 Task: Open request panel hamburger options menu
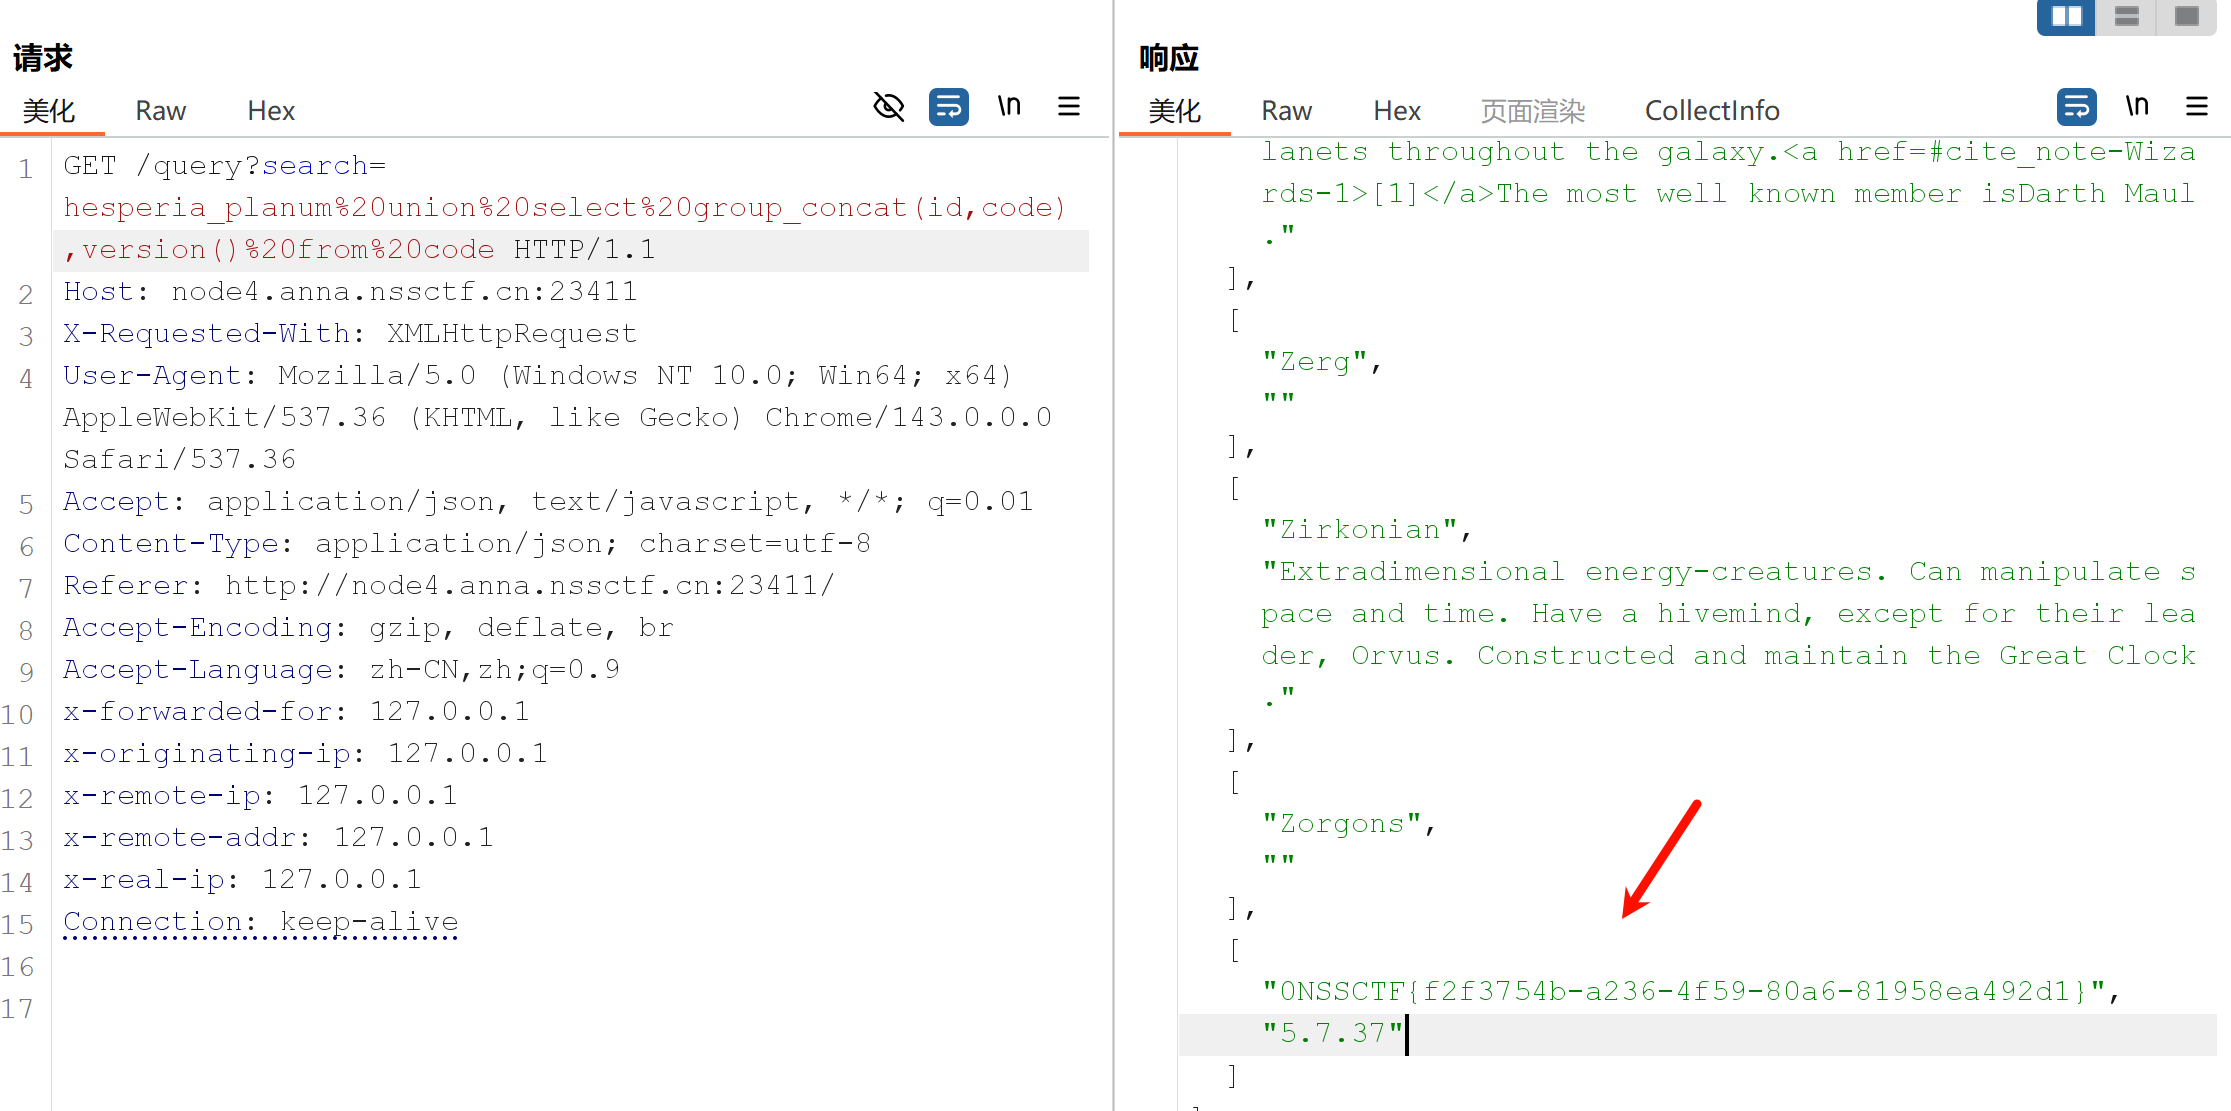1068,106
